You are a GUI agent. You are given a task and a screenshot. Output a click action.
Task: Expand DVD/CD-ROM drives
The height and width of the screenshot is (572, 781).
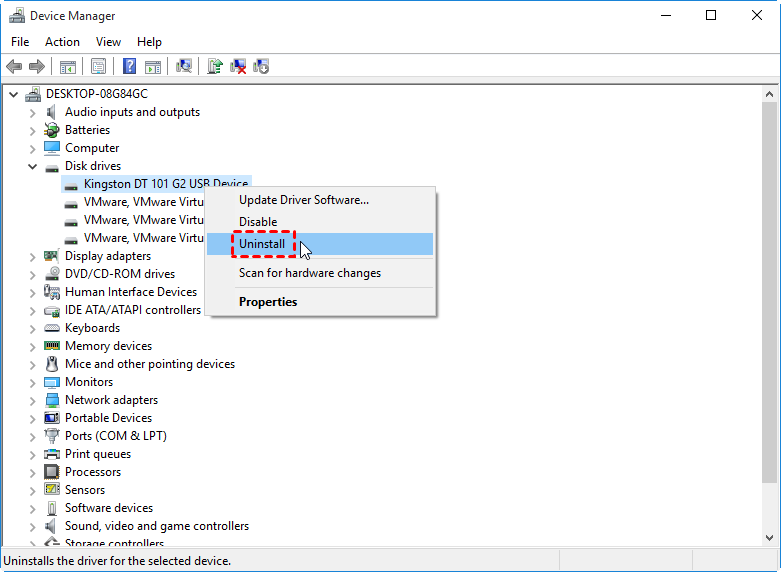33,275
